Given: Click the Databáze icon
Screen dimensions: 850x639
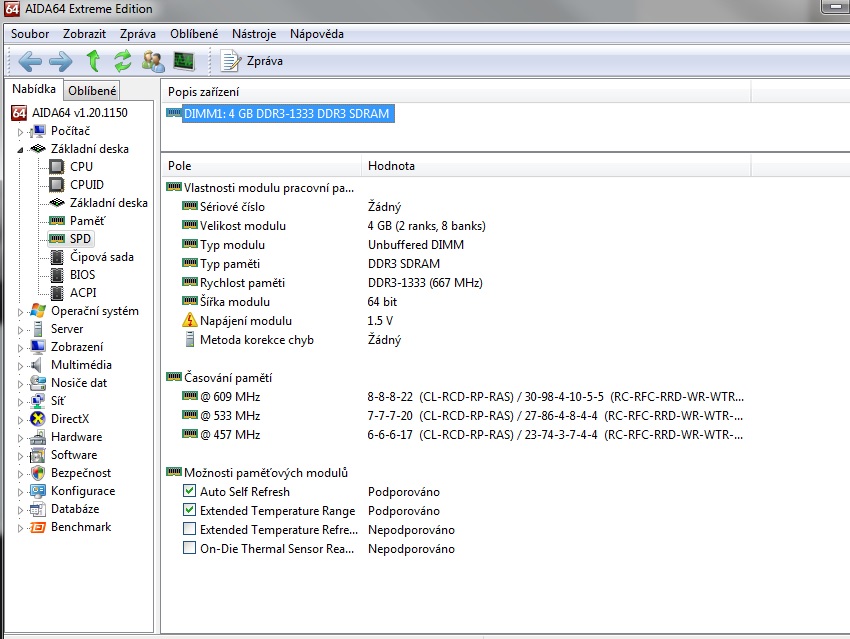Looking at the screenshot, I should [38, 509].
